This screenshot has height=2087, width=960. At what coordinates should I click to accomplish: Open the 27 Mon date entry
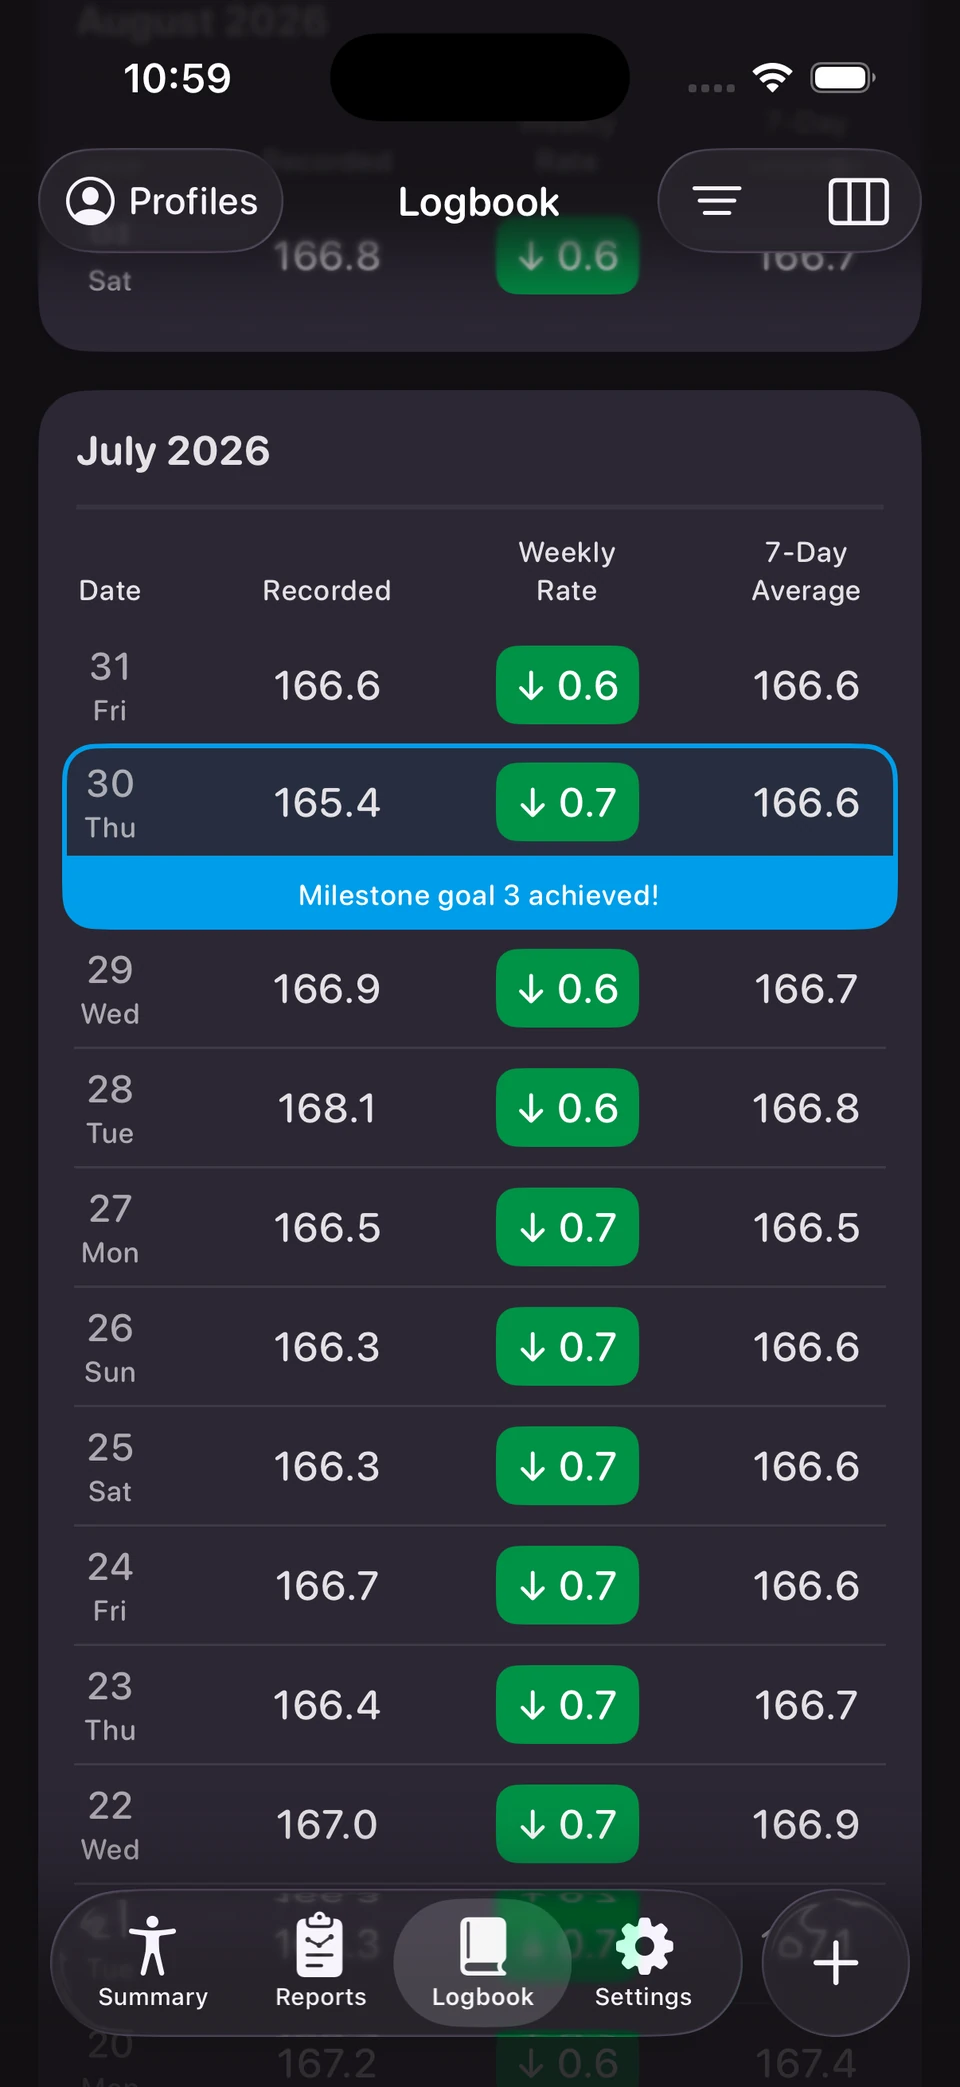tap(110, 1228)
